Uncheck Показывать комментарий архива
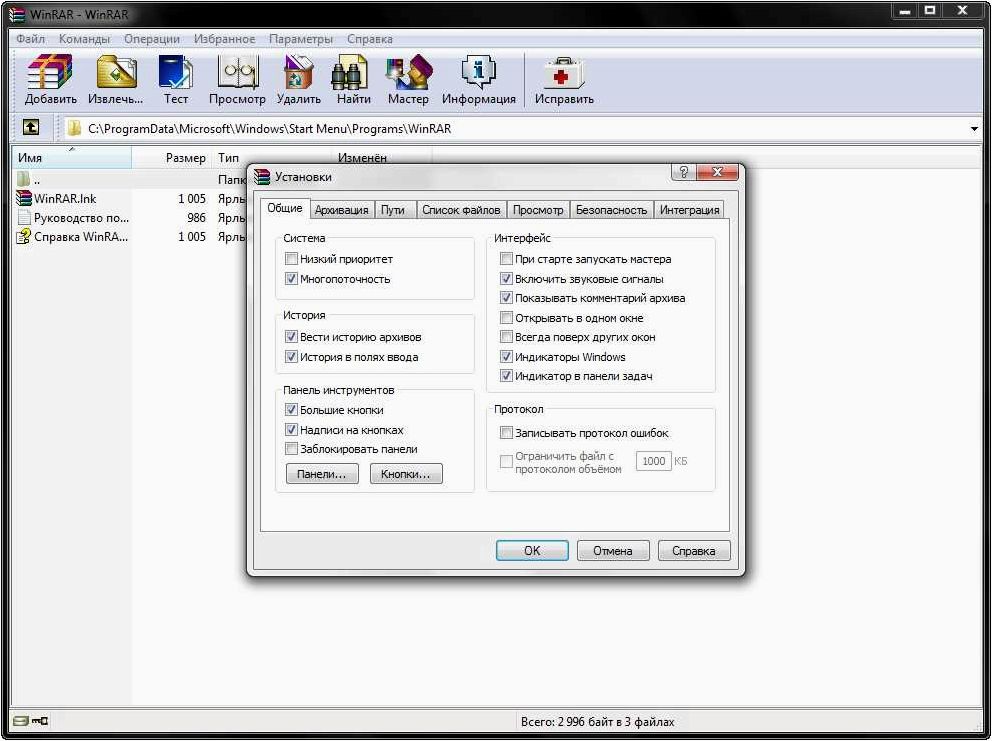The height and width of the screenshot is (741, 992). click(506, 298)
